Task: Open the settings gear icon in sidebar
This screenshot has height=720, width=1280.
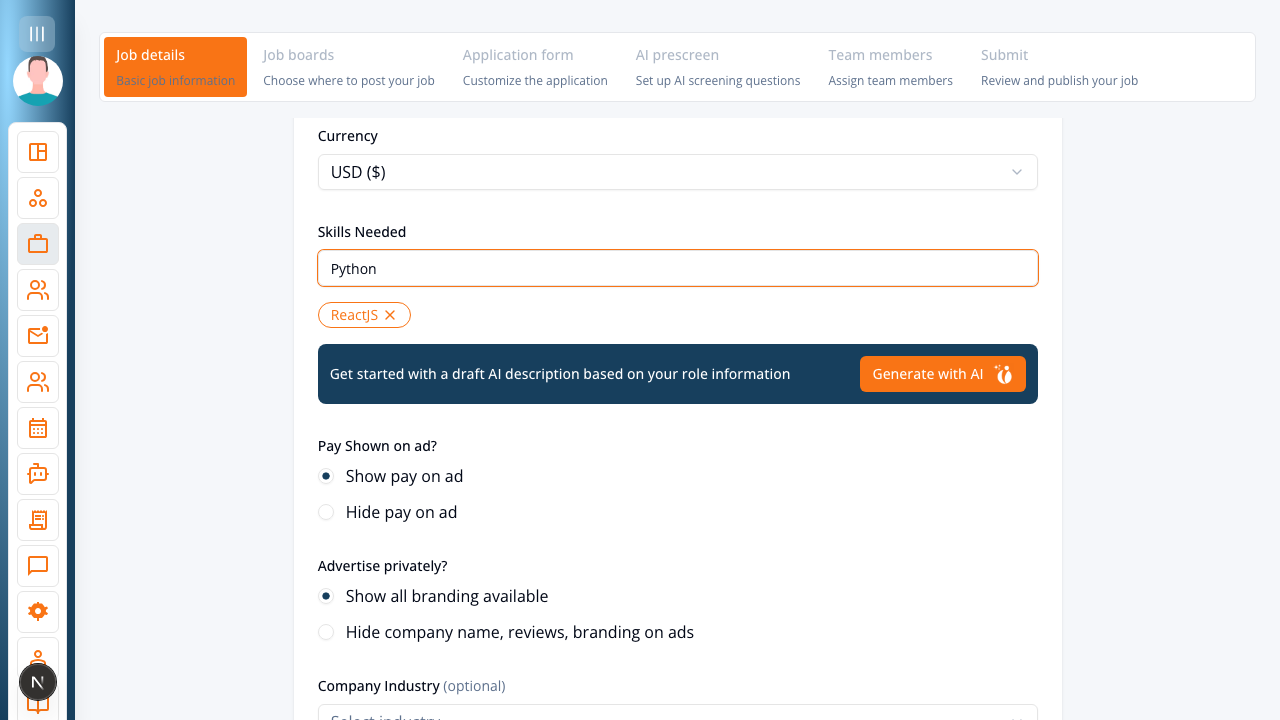Action: 38,612
